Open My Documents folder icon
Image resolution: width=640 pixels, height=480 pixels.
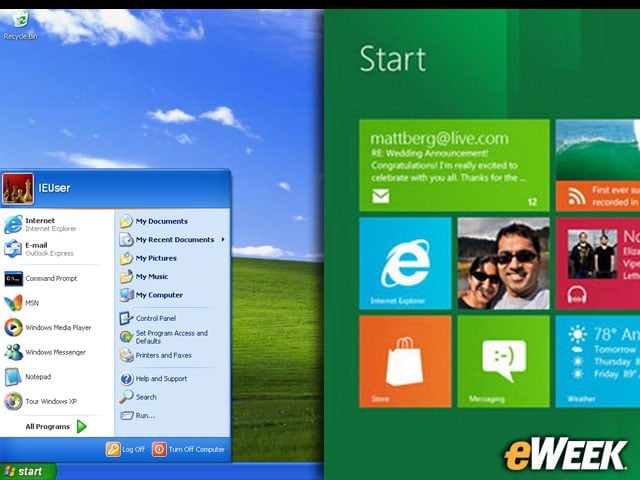coord(126,221)
